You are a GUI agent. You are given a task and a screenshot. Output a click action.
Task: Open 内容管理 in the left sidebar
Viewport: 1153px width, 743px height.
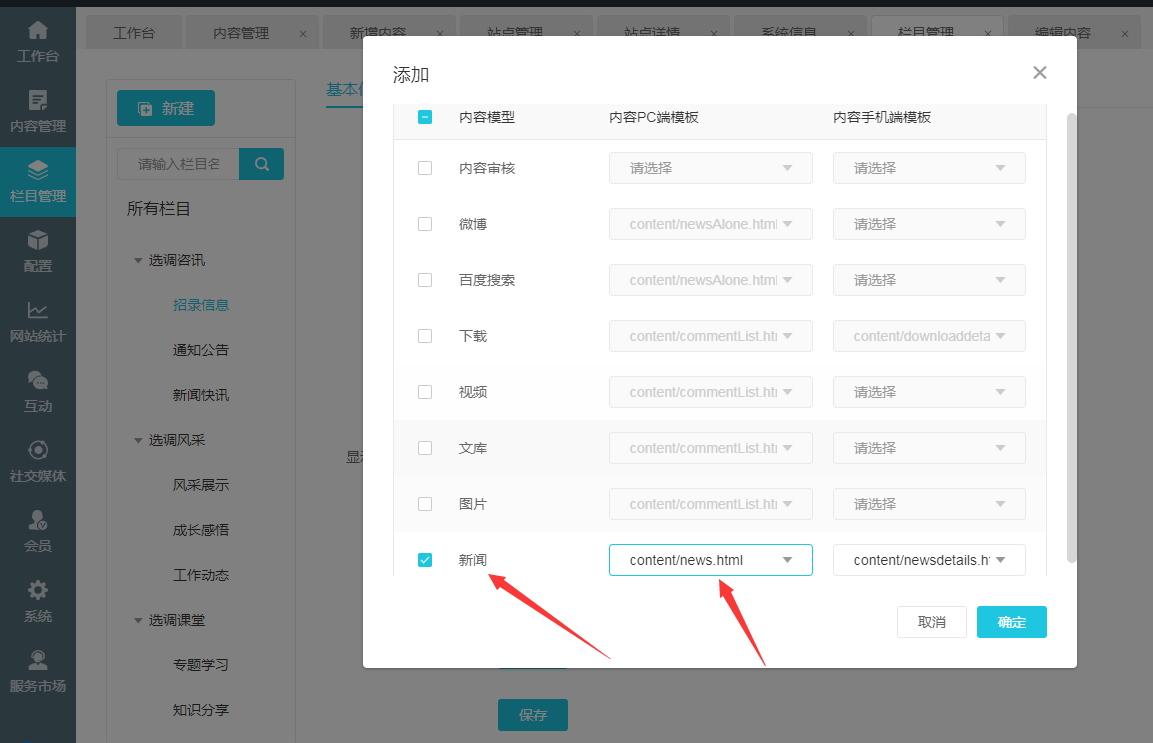point(38,112)
